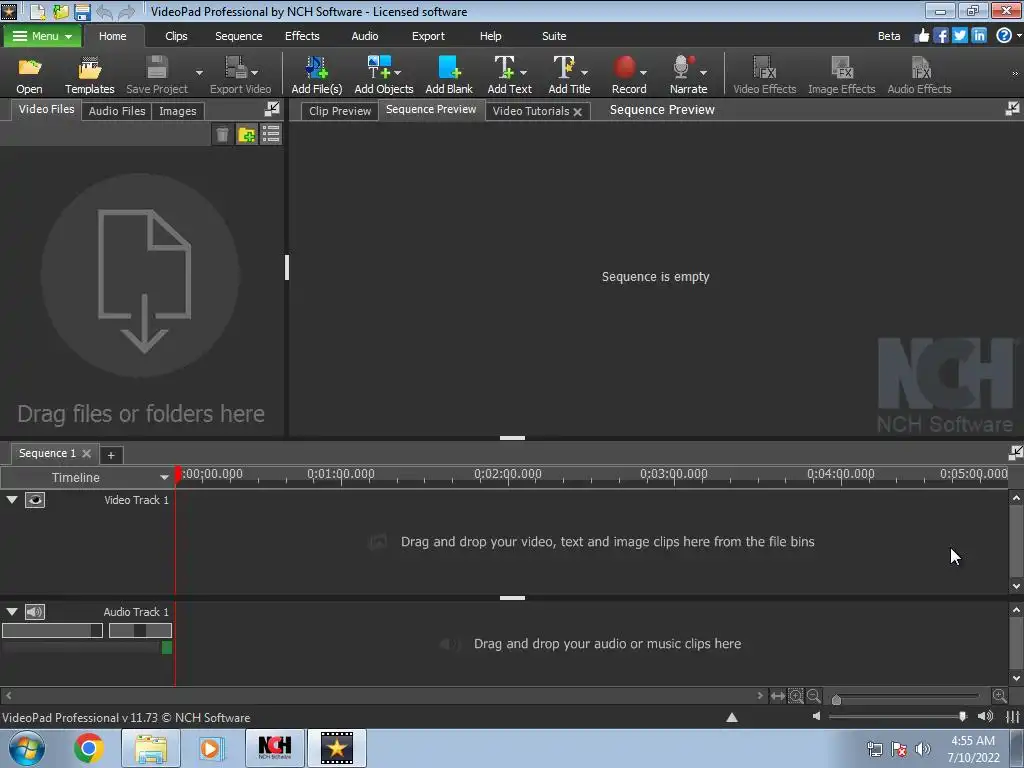
Task: Expand Record dropdown arrow
Action: pyautogui.click(x=643, y=72)
